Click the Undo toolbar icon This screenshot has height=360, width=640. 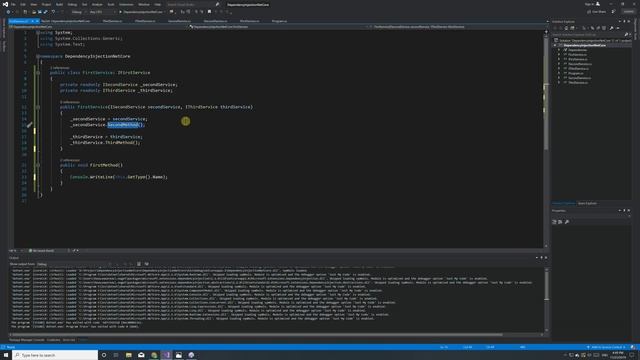(x=53, y=12)
